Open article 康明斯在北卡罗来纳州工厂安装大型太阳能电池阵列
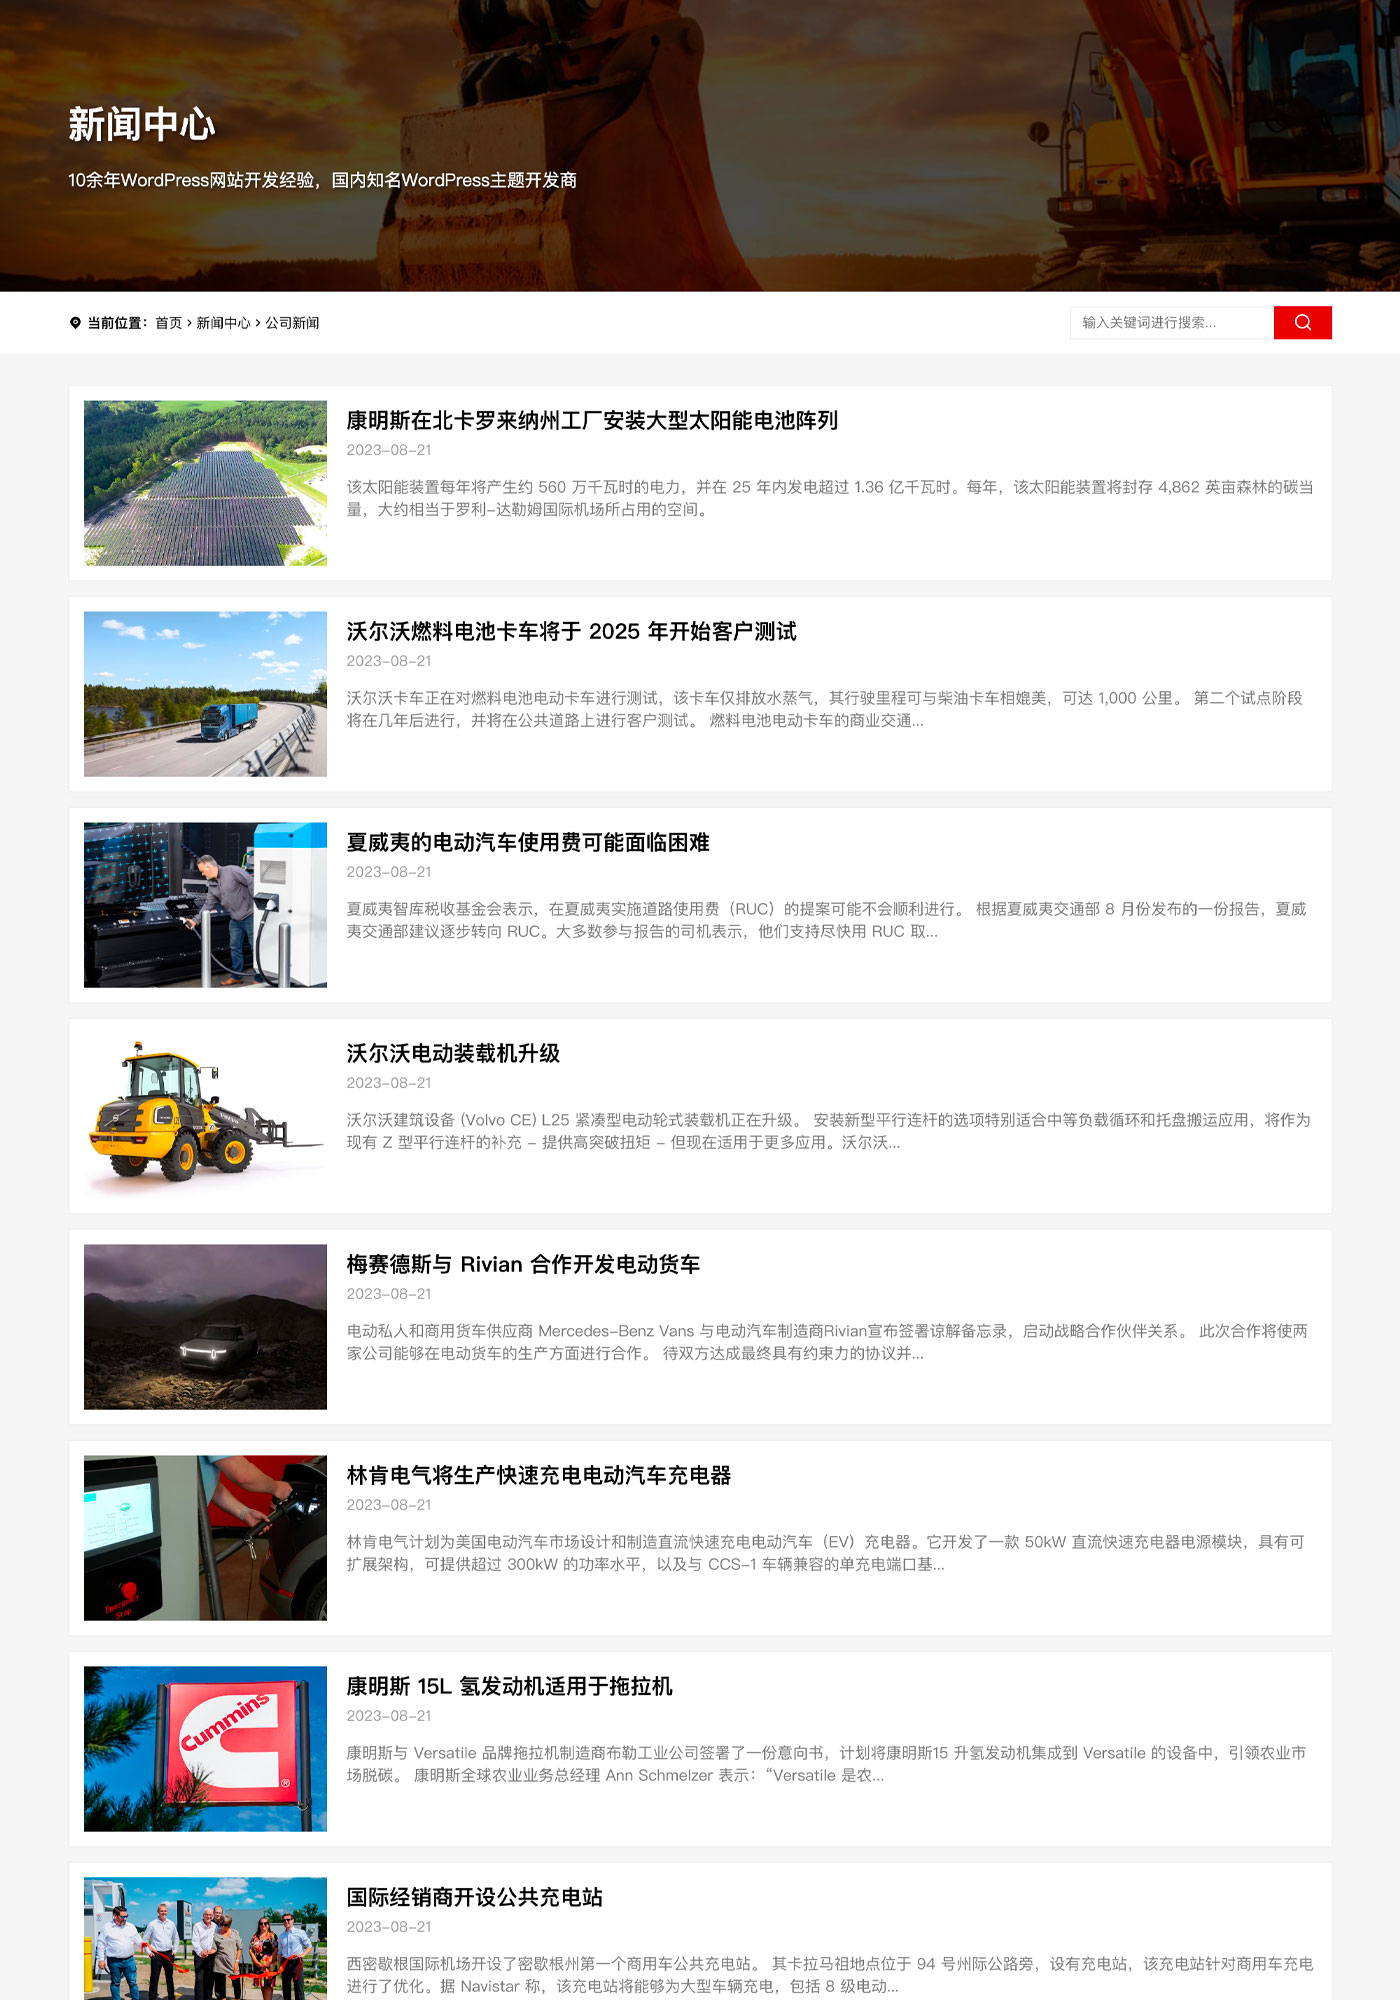 click(592, 420)
